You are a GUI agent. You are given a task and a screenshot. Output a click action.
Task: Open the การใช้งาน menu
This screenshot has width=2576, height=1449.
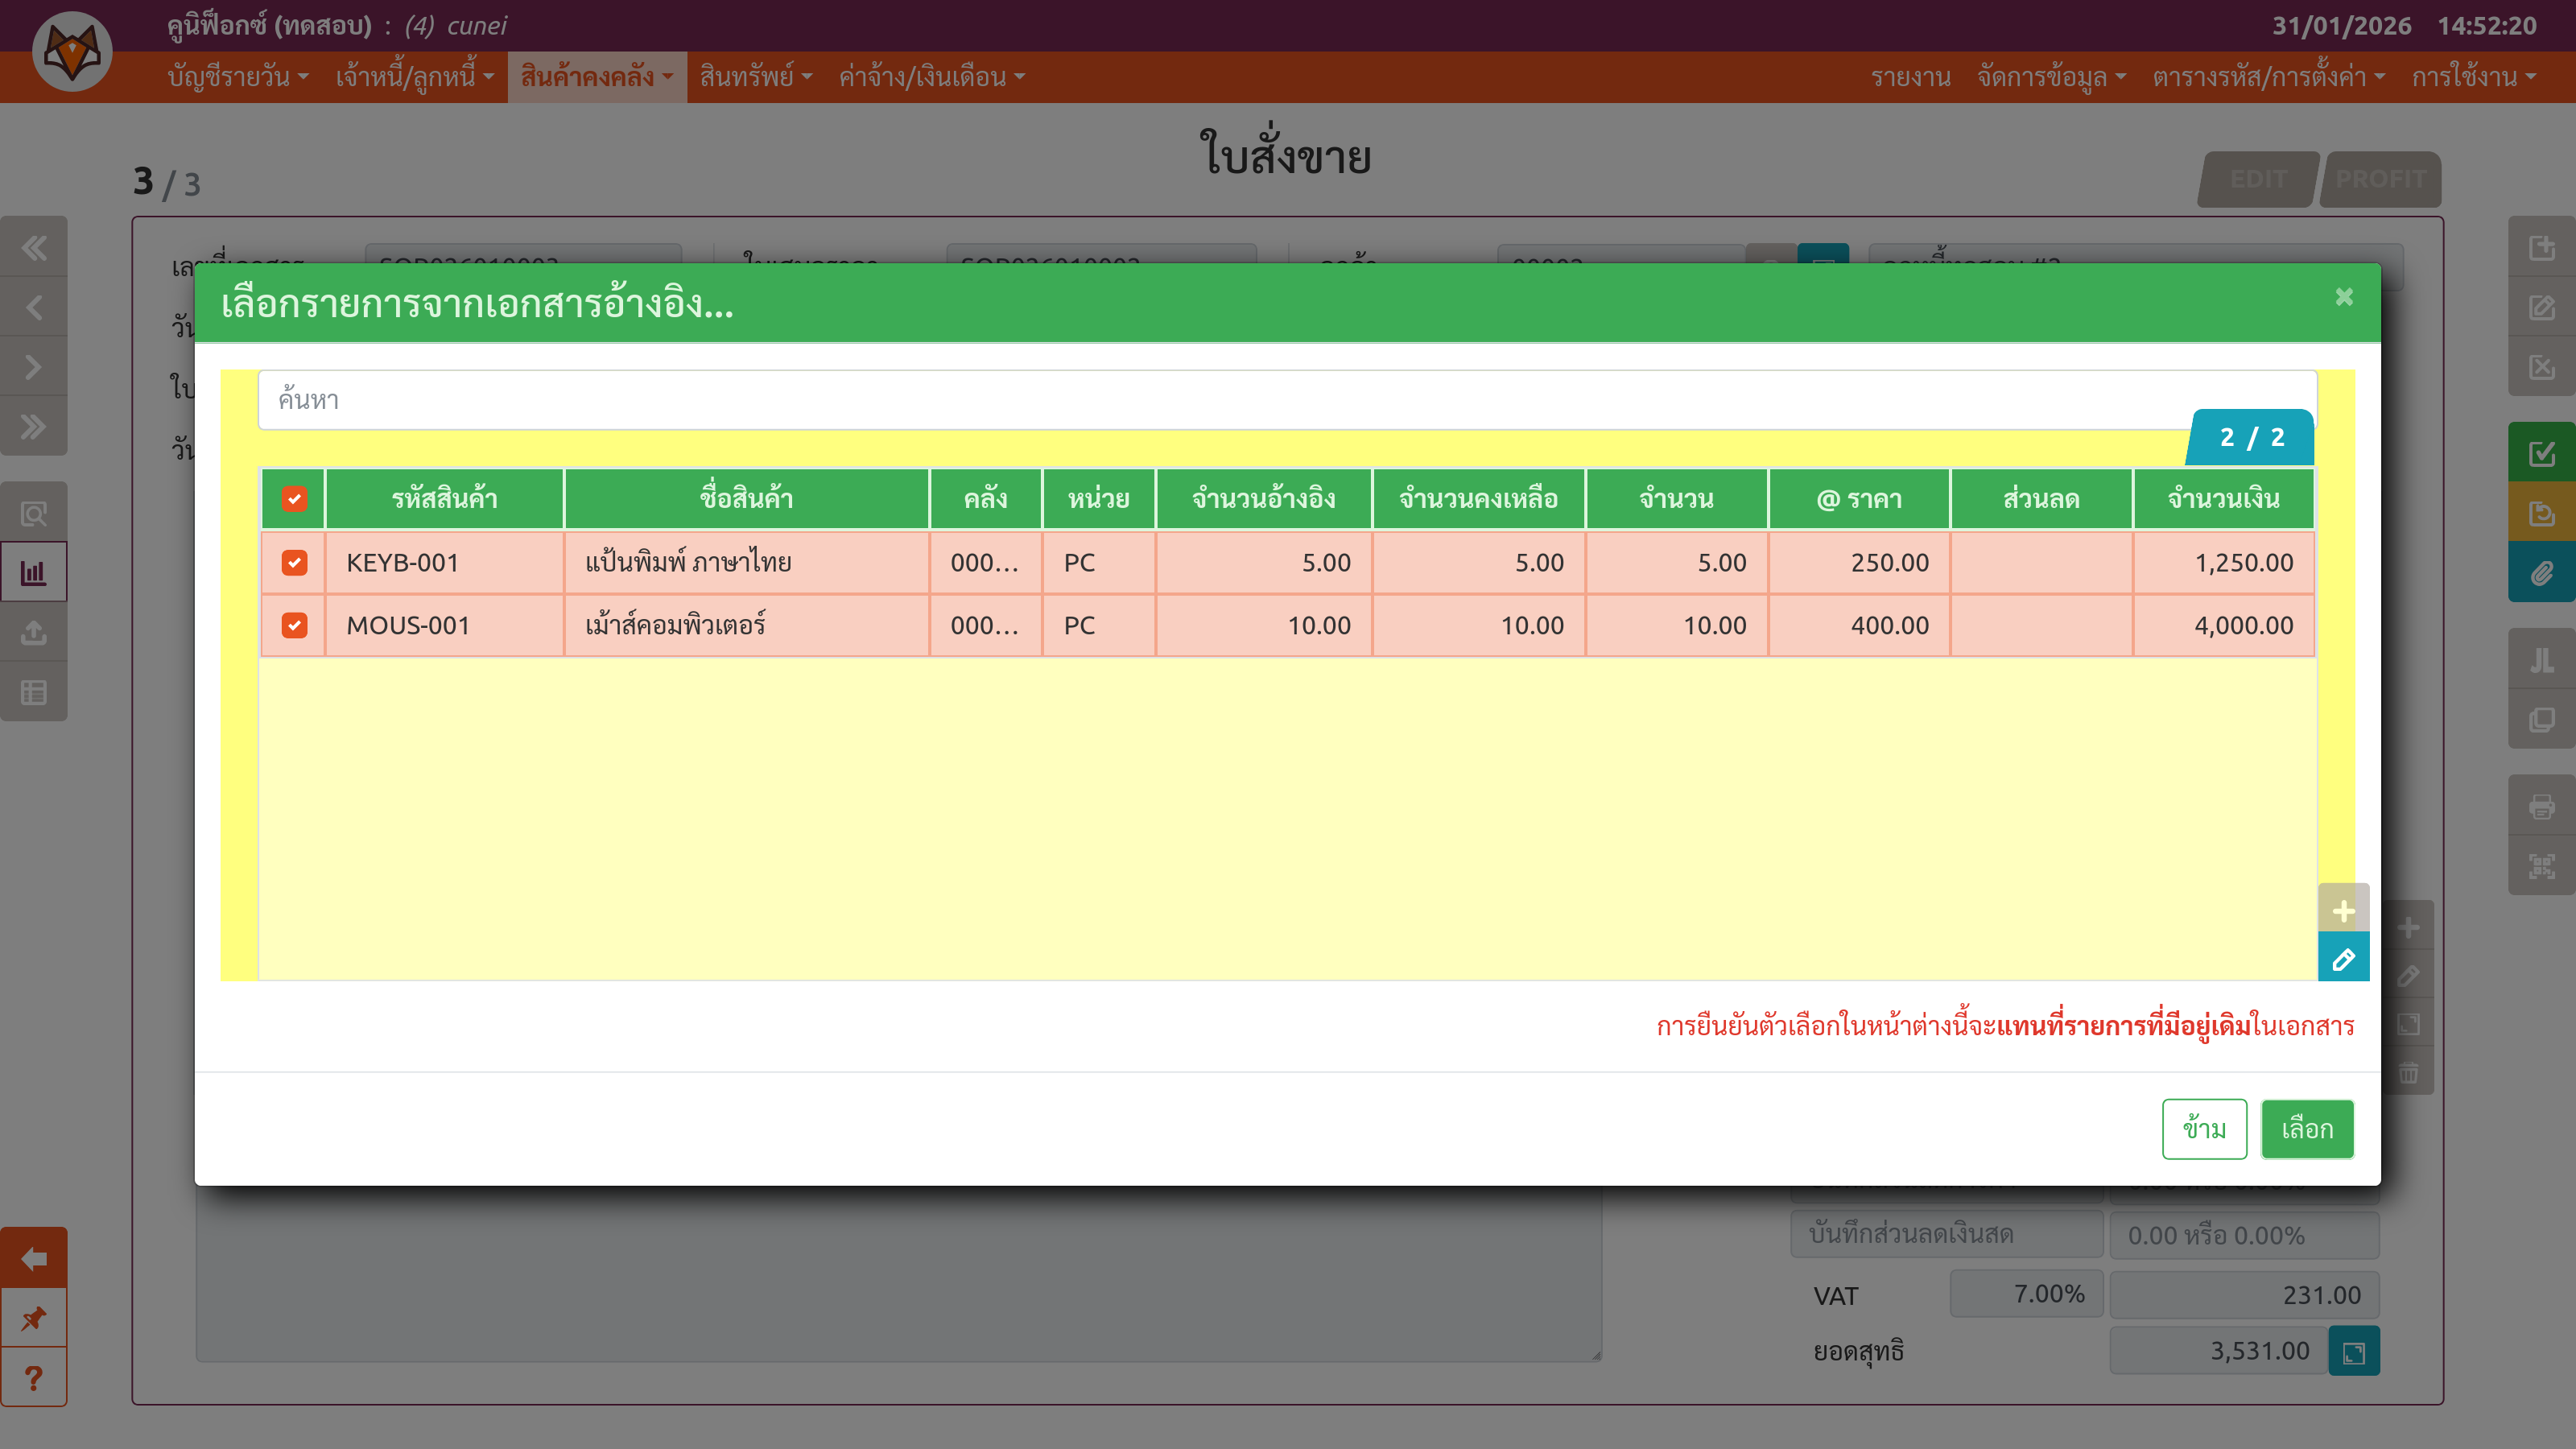[x=2473, y=77]
